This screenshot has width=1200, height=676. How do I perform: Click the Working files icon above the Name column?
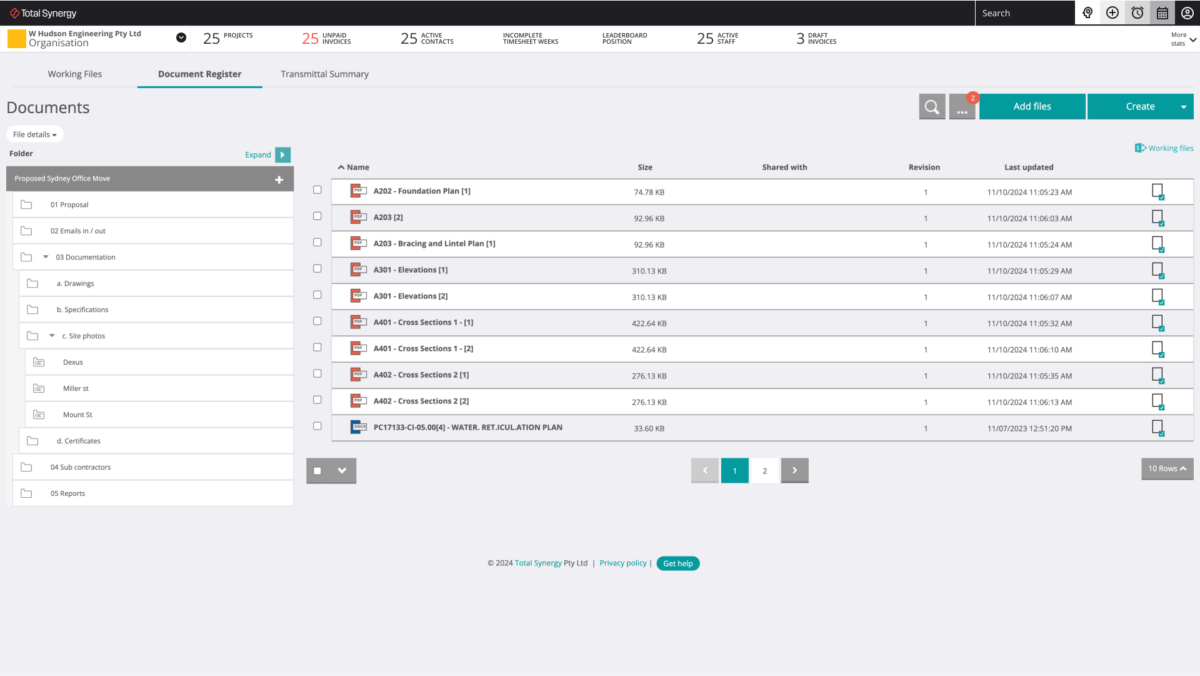(1140, 147)
